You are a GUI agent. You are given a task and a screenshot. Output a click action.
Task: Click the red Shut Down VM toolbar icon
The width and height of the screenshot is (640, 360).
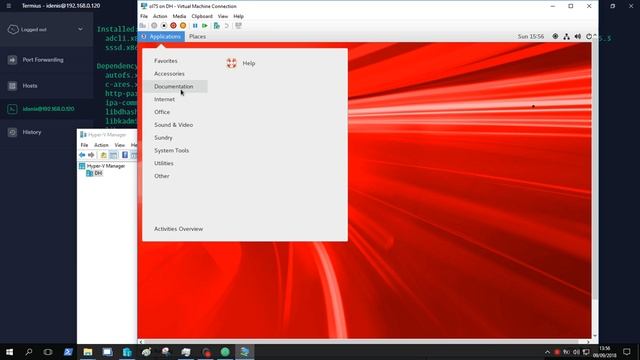point(173,26)
